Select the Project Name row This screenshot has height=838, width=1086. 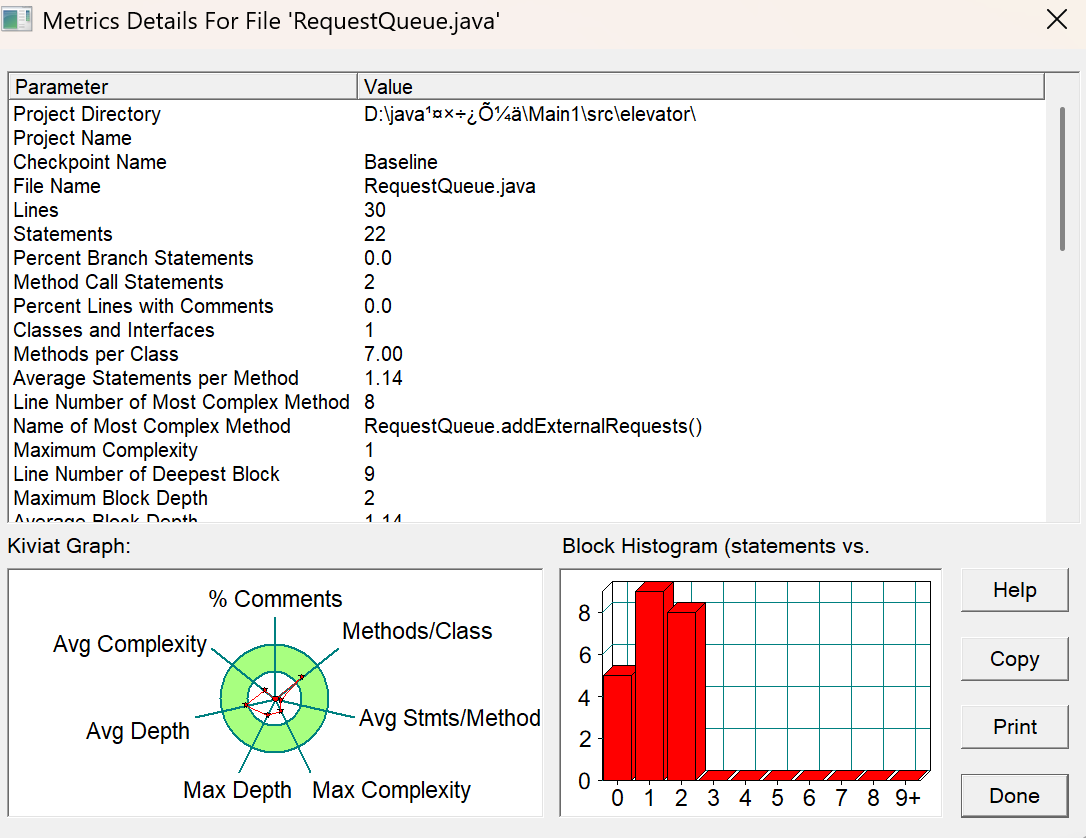pos(526,138)
